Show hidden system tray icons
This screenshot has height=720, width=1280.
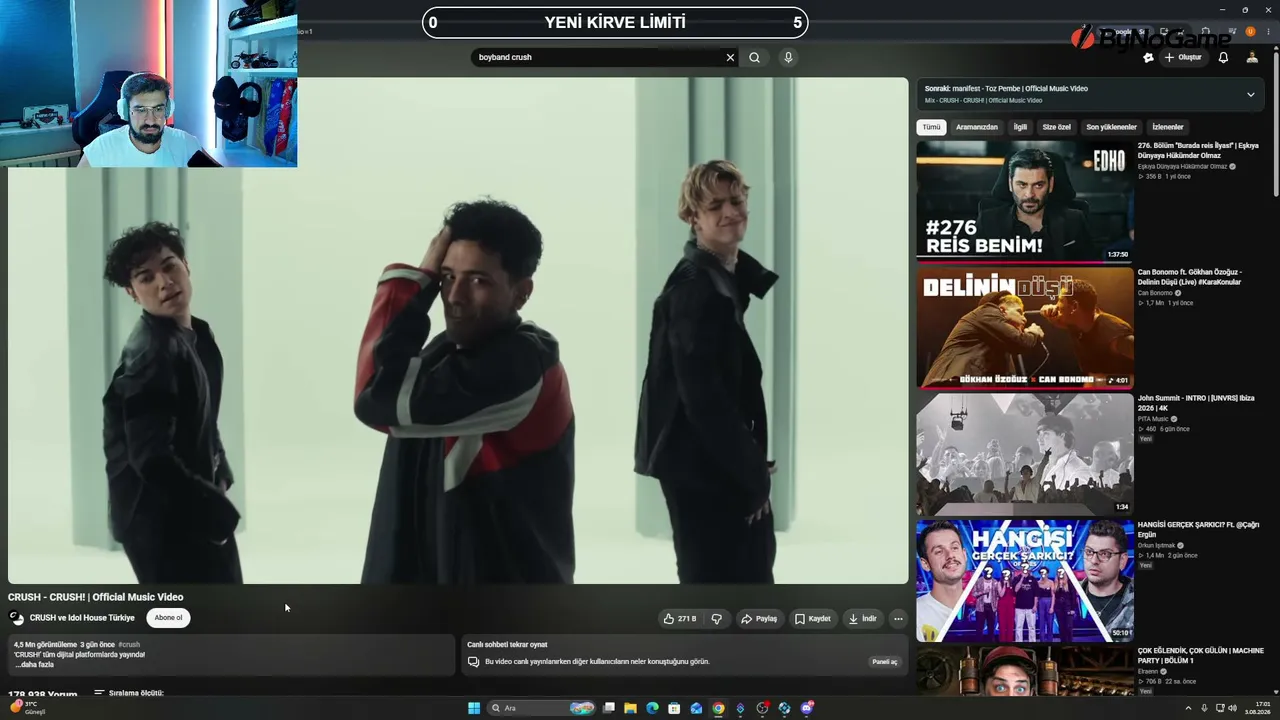pyautogui.click(x=1188, y=708)
